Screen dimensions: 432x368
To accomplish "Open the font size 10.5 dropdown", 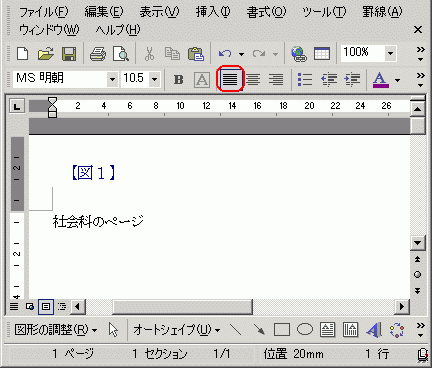I will pos(154,79).
